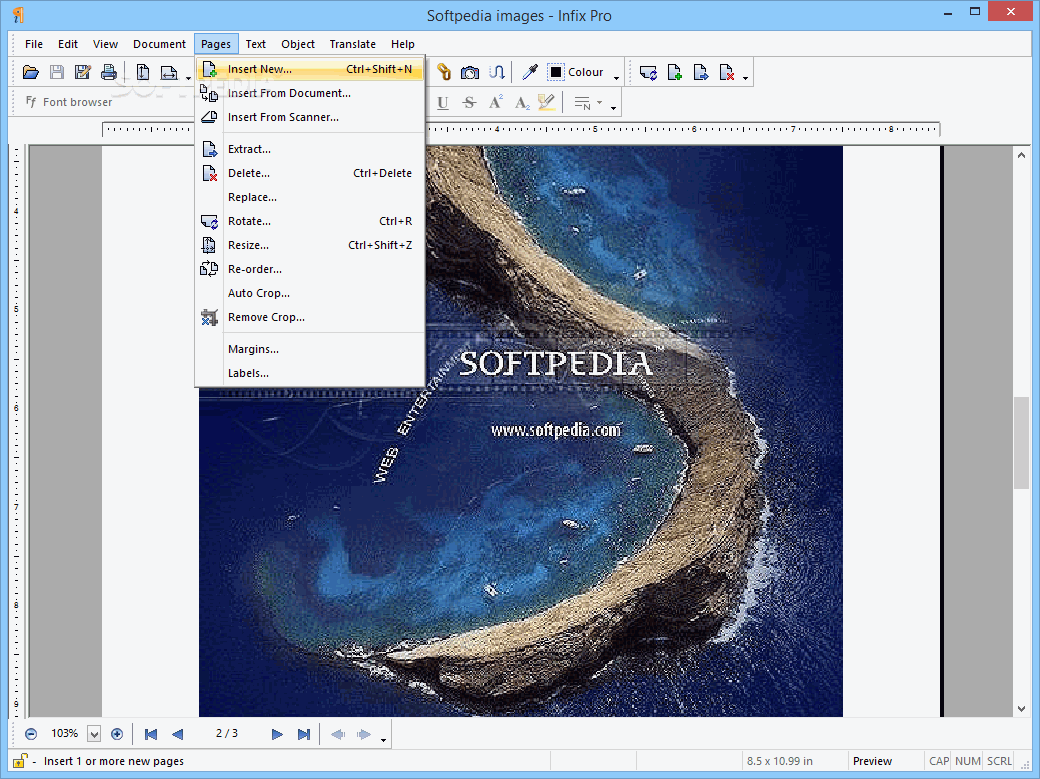Viewport: 1040px width, 779px height.
Task: Choose Insert From Scanner... menu entry
Action: point(310,117)
